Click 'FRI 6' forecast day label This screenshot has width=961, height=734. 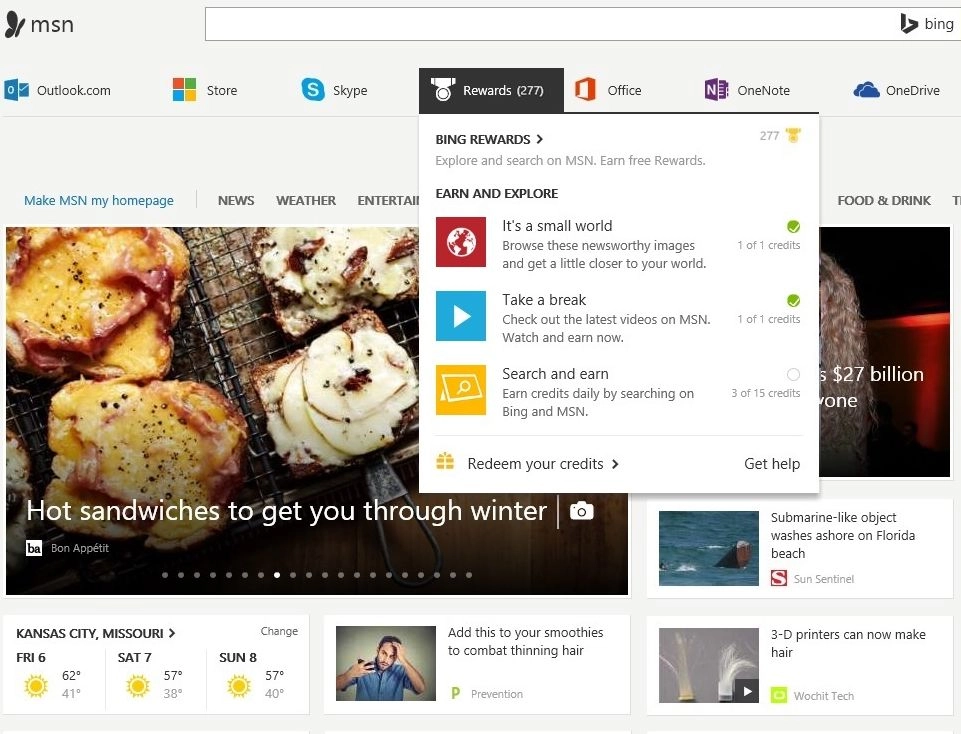point(31,657)
